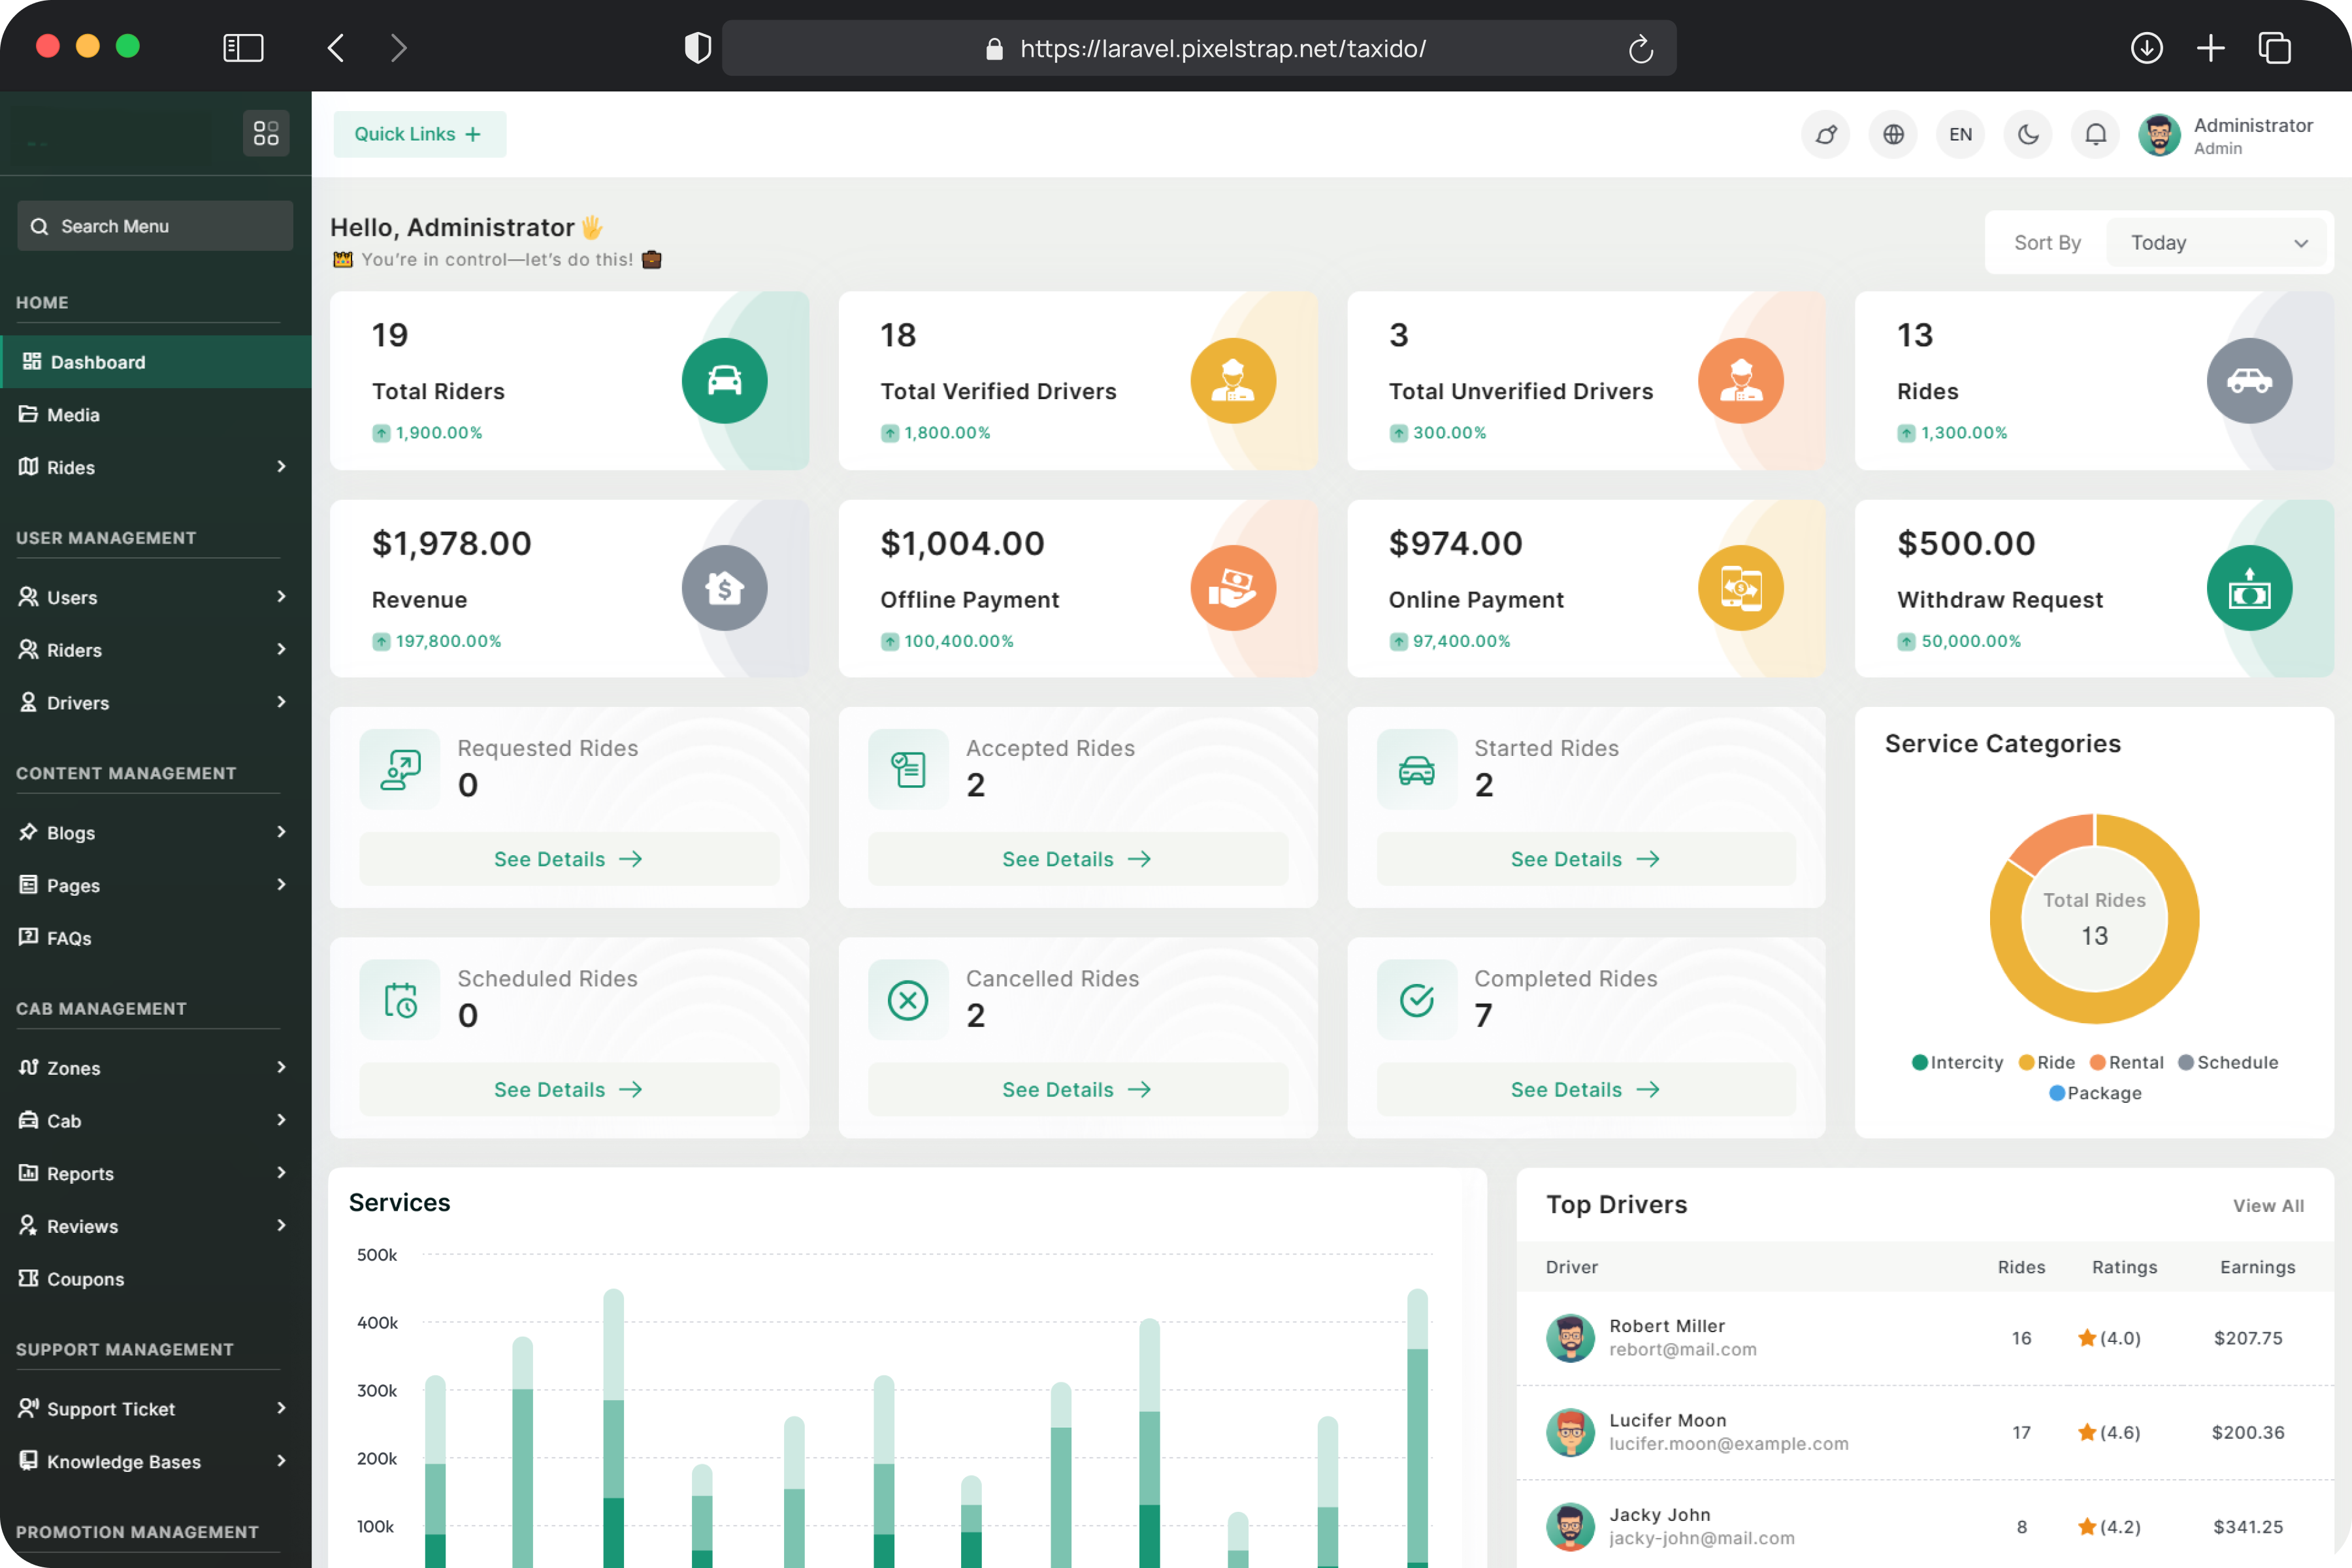Open the Sort By Today dropdown
Viewport: 2352px width, 1568px height.
pos(2215,243)
